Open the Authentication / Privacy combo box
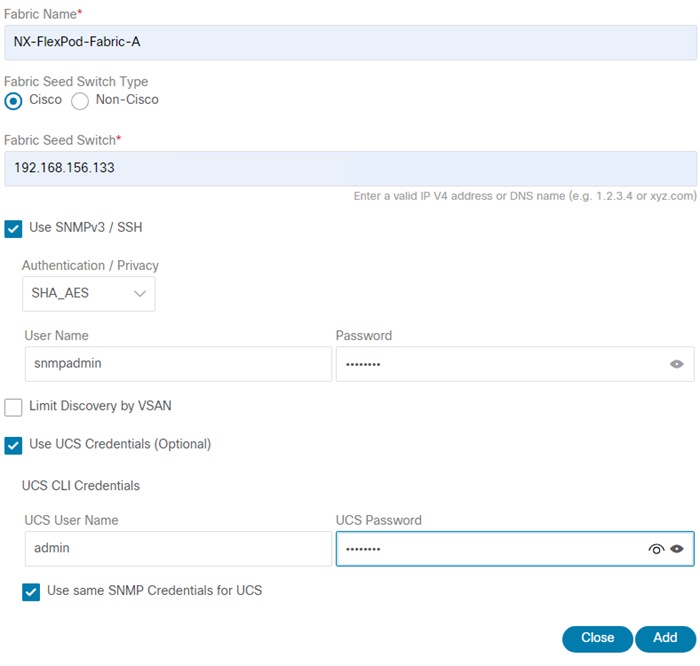This screenshot has width=700, height=666. [88, 294]
